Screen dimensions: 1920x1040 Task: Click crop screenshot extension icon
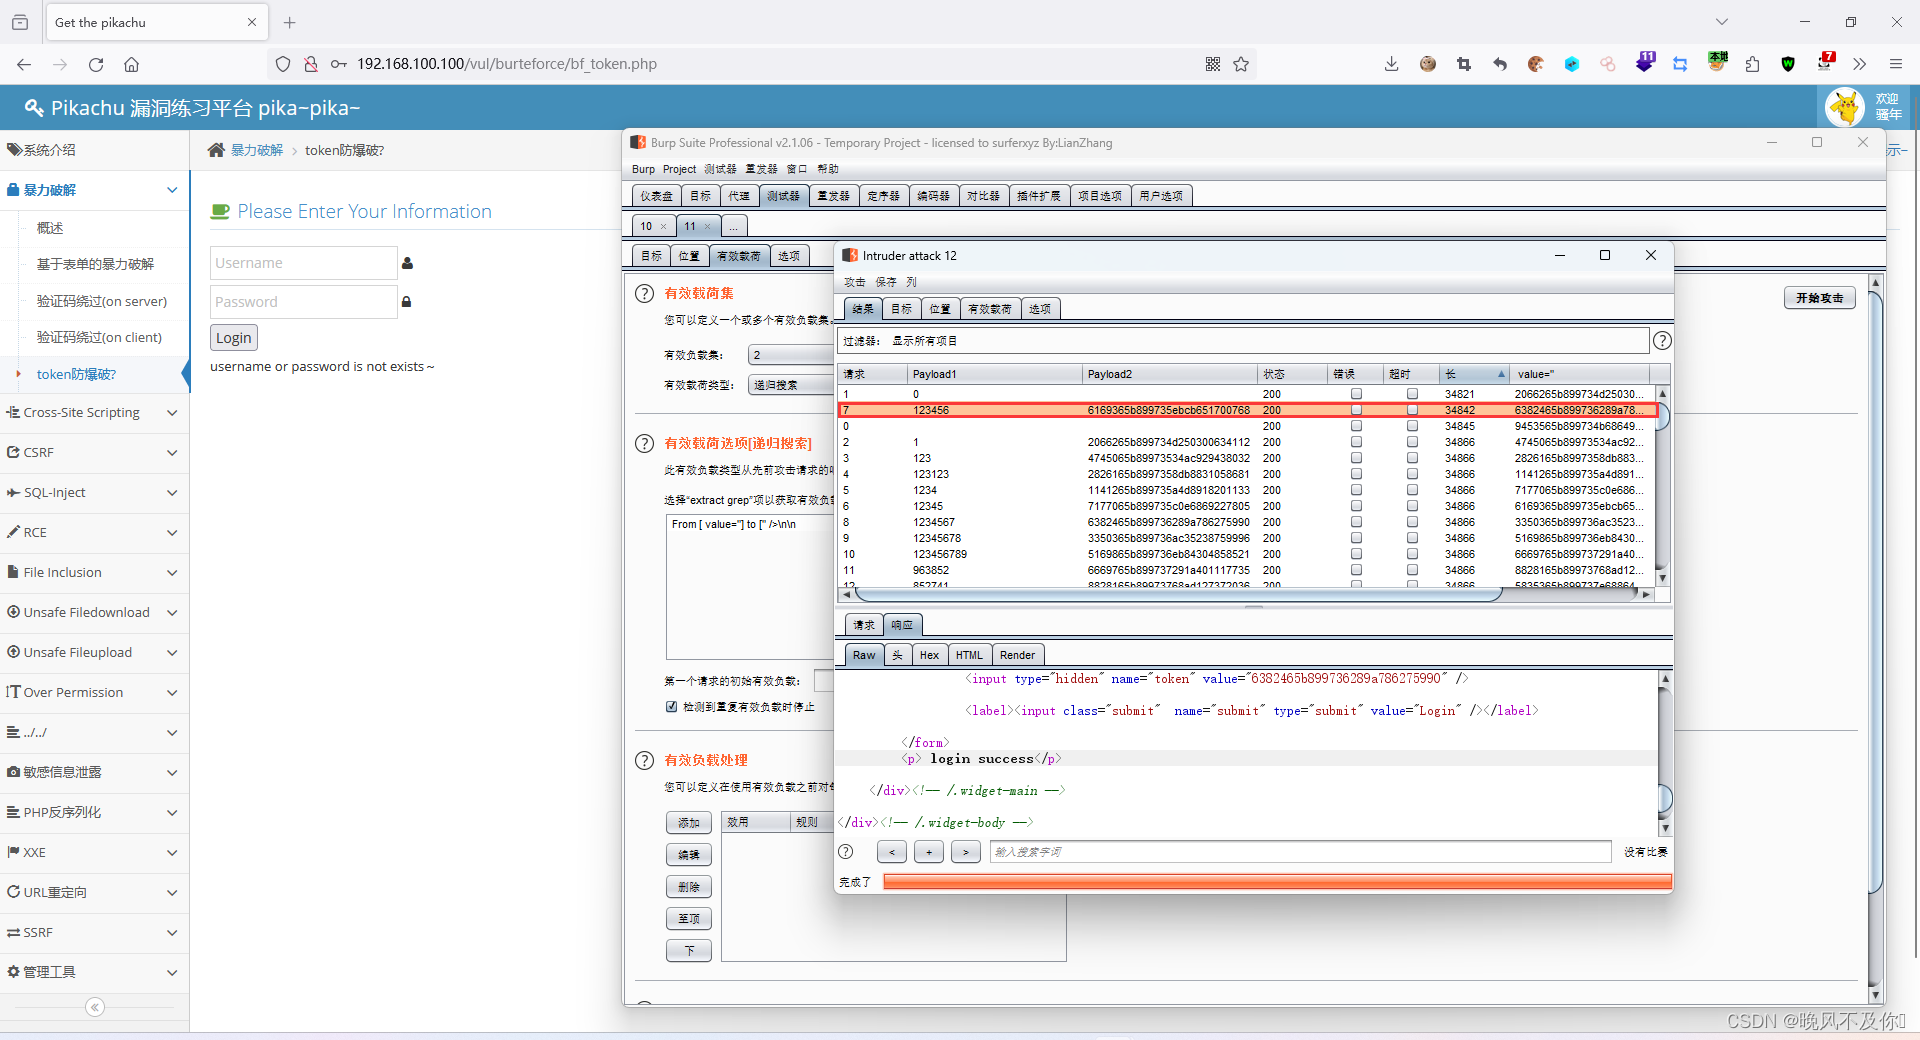tap(1464, 64)
